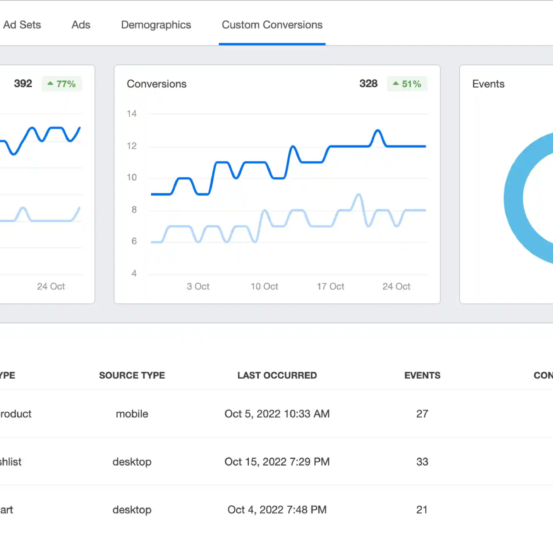Viewport: 553px width, 533px height.
Task: Sort by SOURCE TYPE column header
Action: [132, 375]
